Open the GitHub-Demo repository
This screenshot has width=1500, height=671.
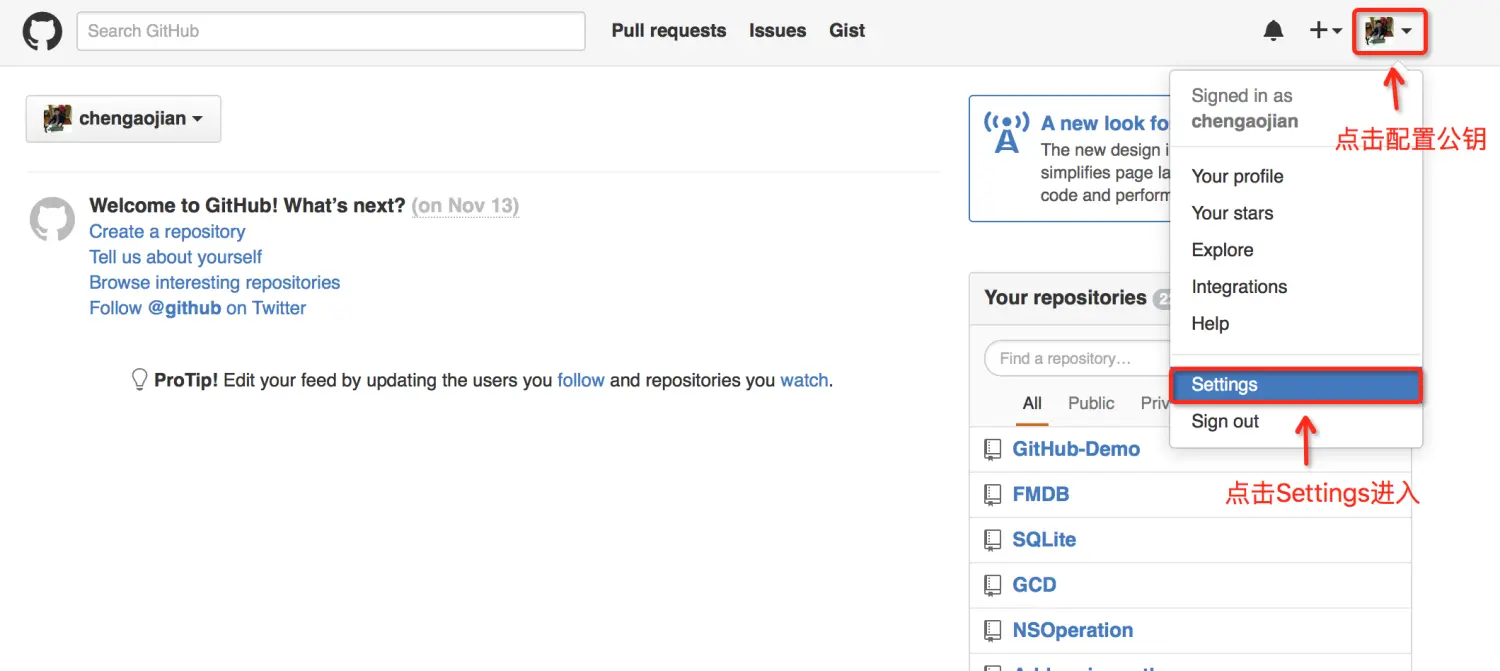pyautogui.click(x=1076, y=449)
